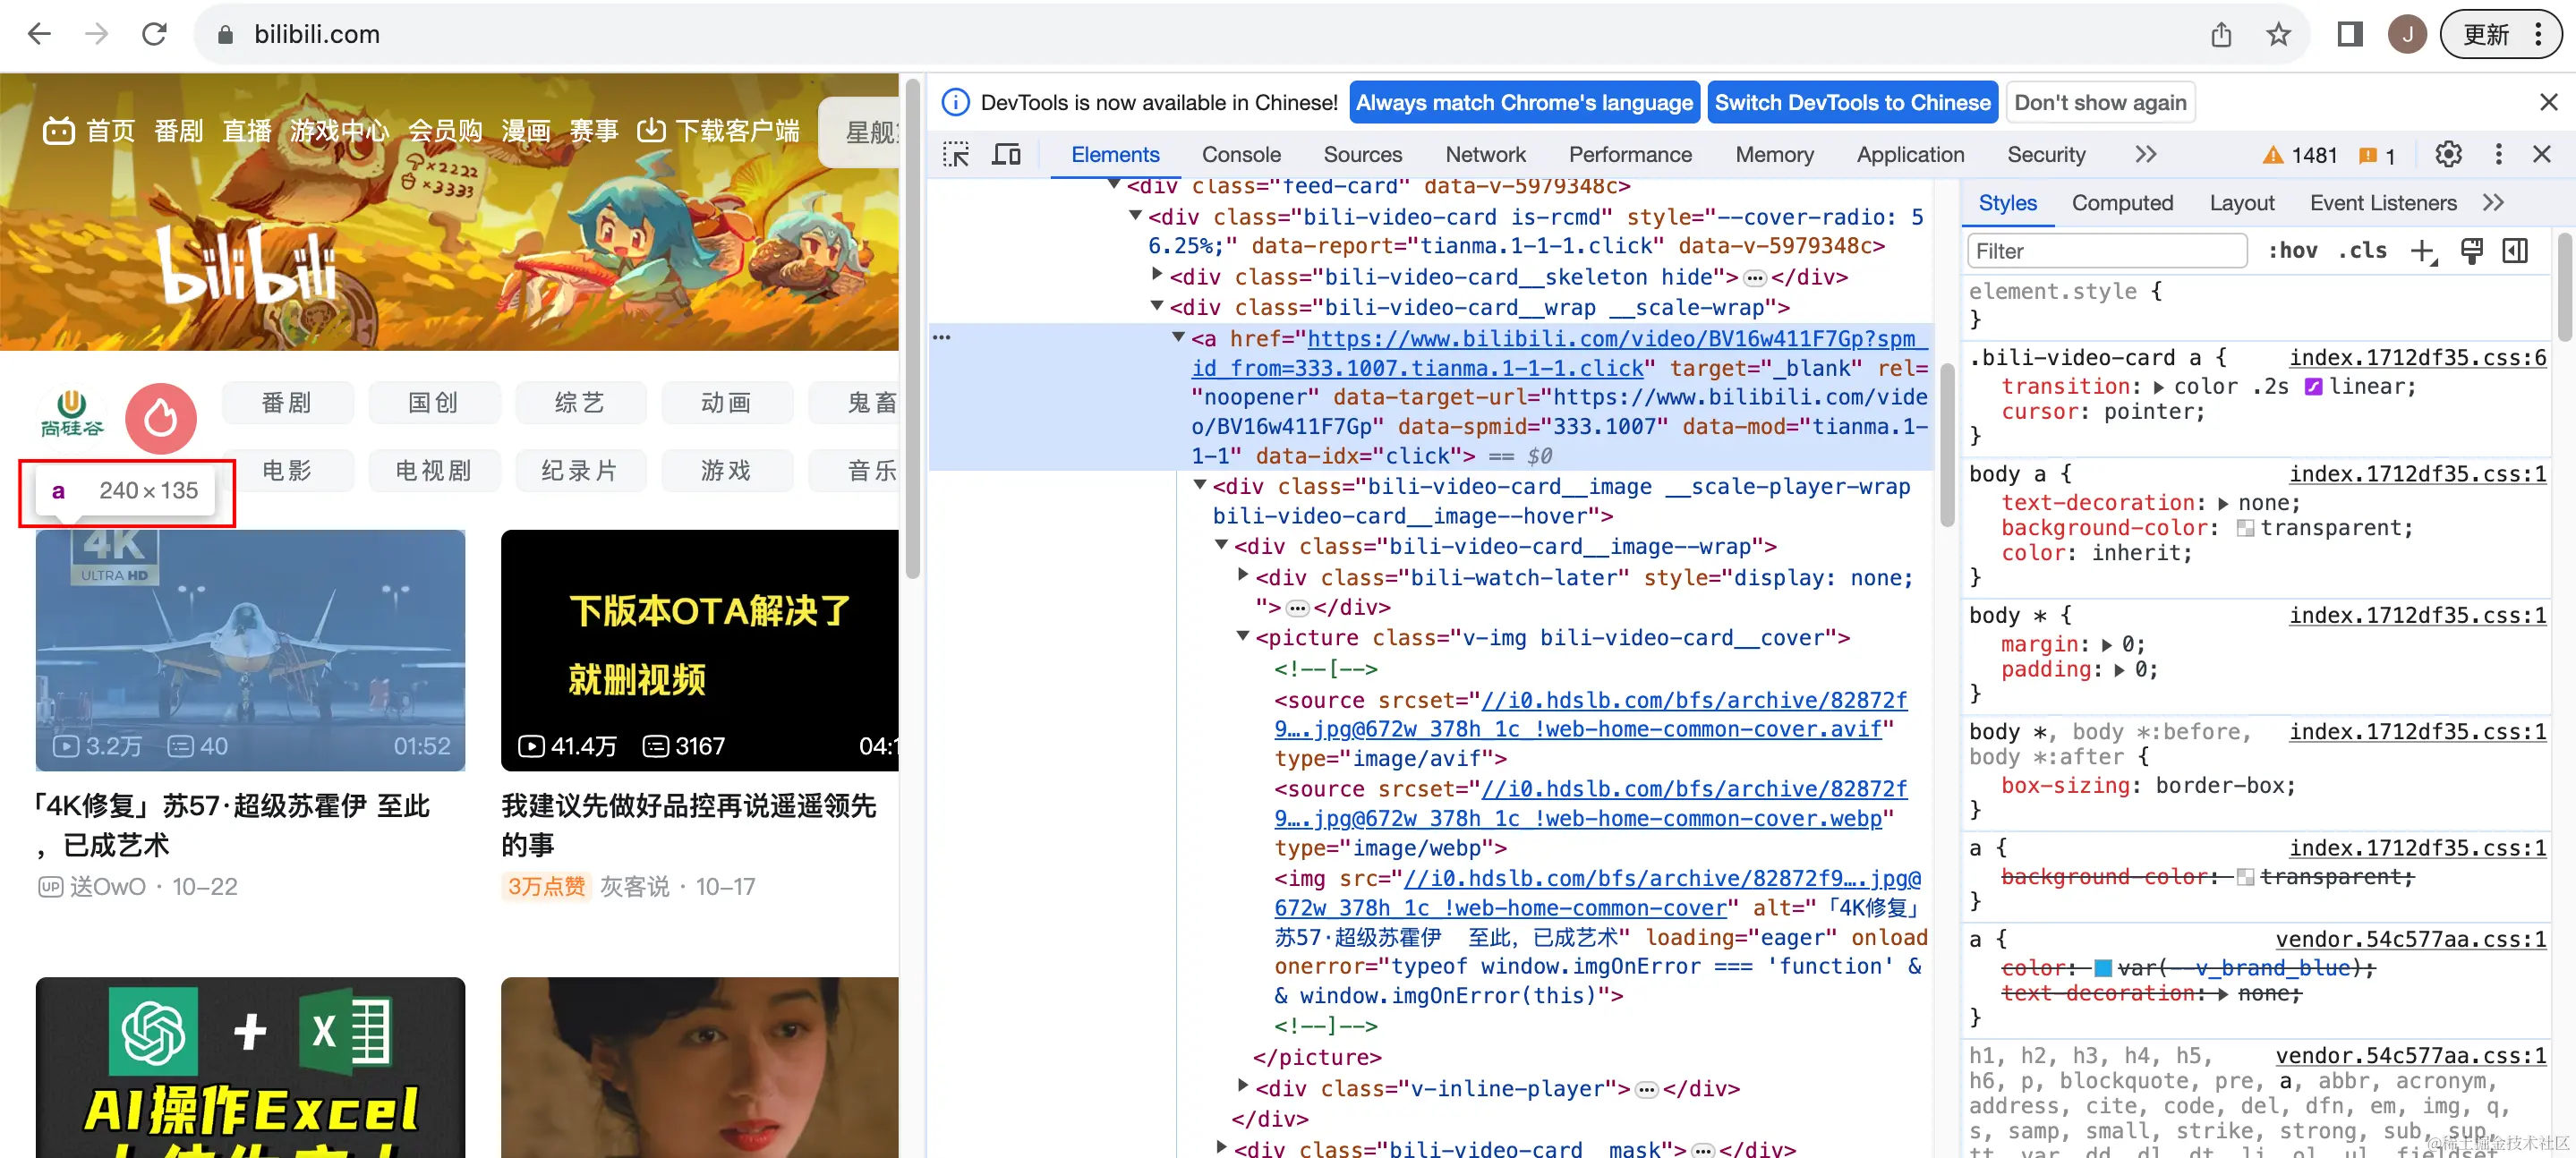Activate the inspect element picker icon
2576x1158 pixels.
coord(956,155)
